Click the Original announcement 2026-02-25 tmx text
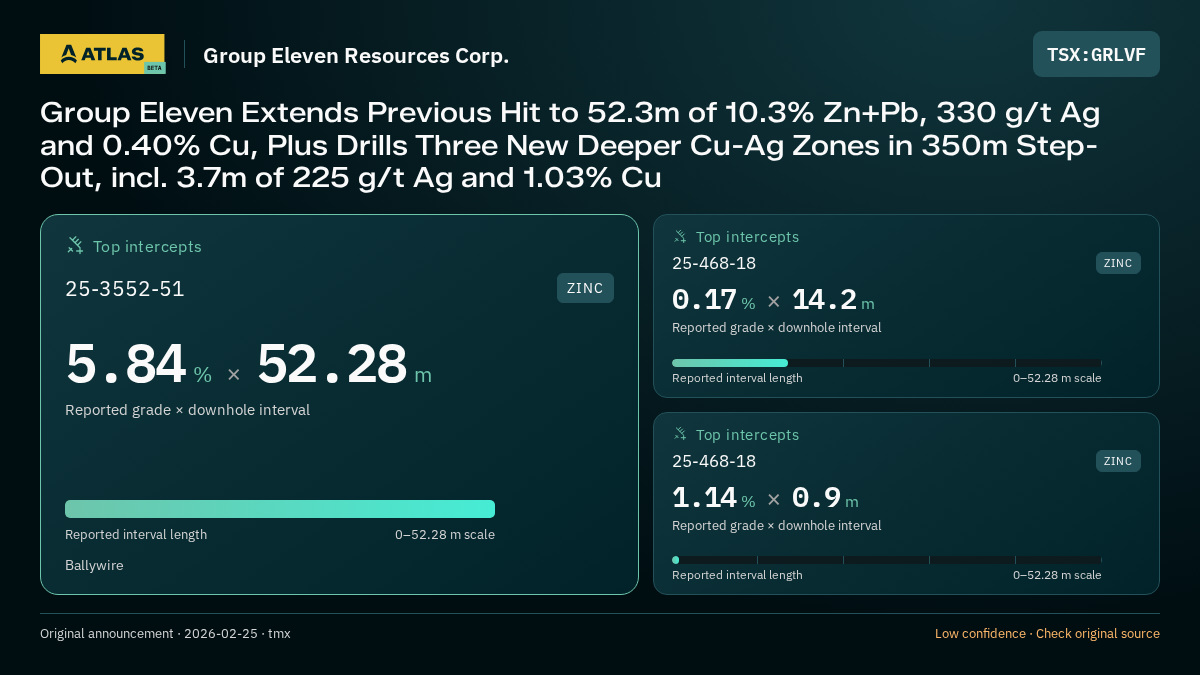 click(165, 634)
